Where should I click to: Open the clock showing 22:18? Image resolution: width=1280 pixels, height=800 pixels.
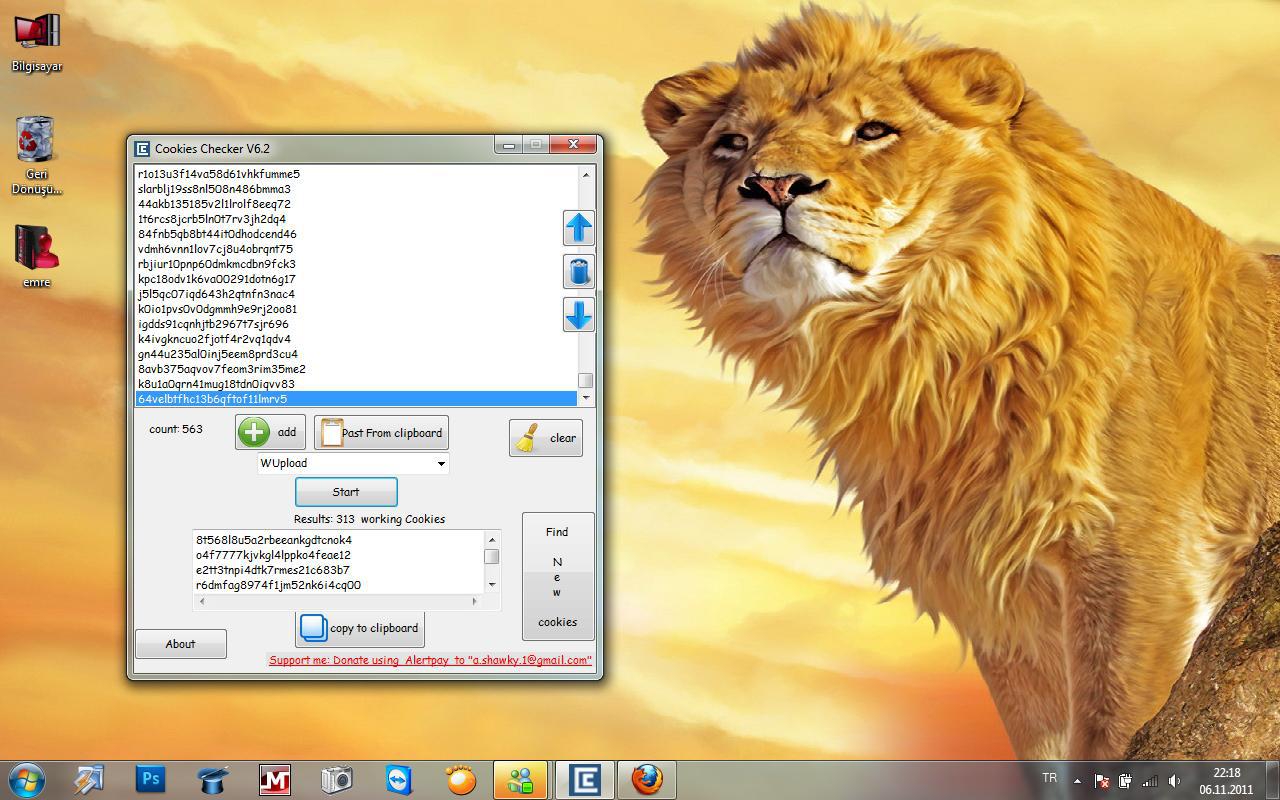tap(1227, 780)
